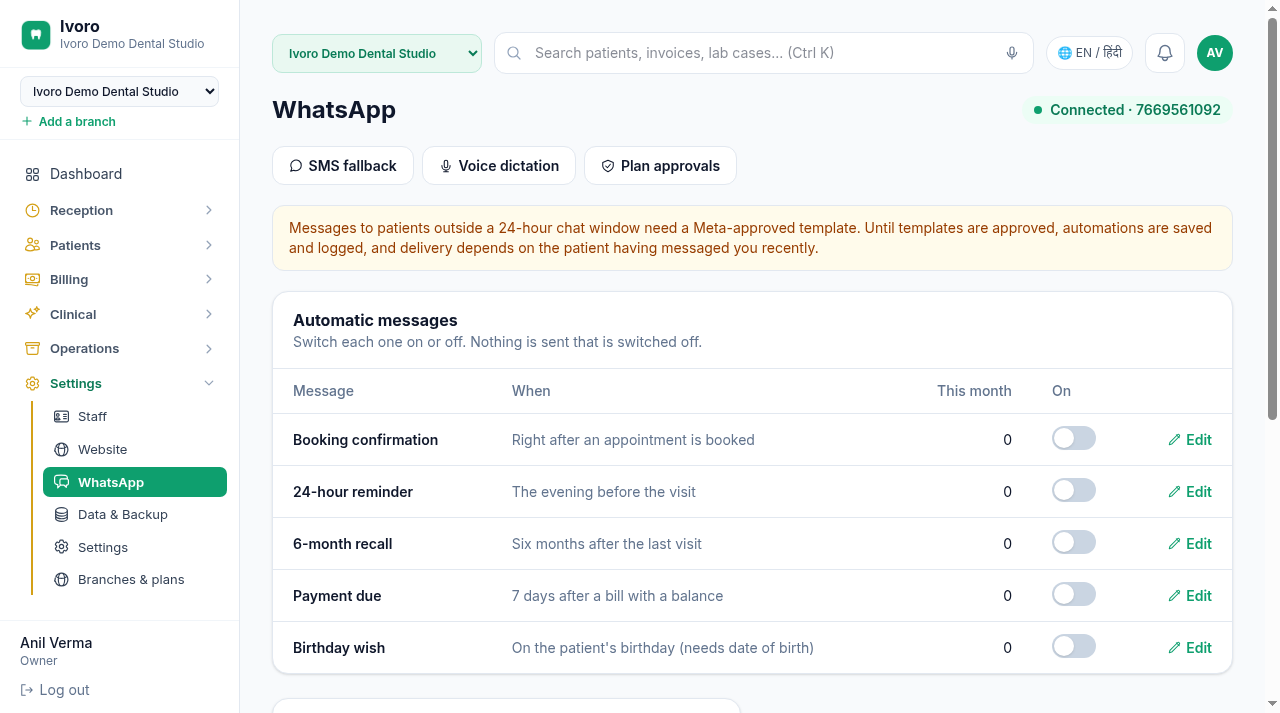Select the WhatsApp menu item
Viewport: 1280px width, 713px height.
coord(135,482)
